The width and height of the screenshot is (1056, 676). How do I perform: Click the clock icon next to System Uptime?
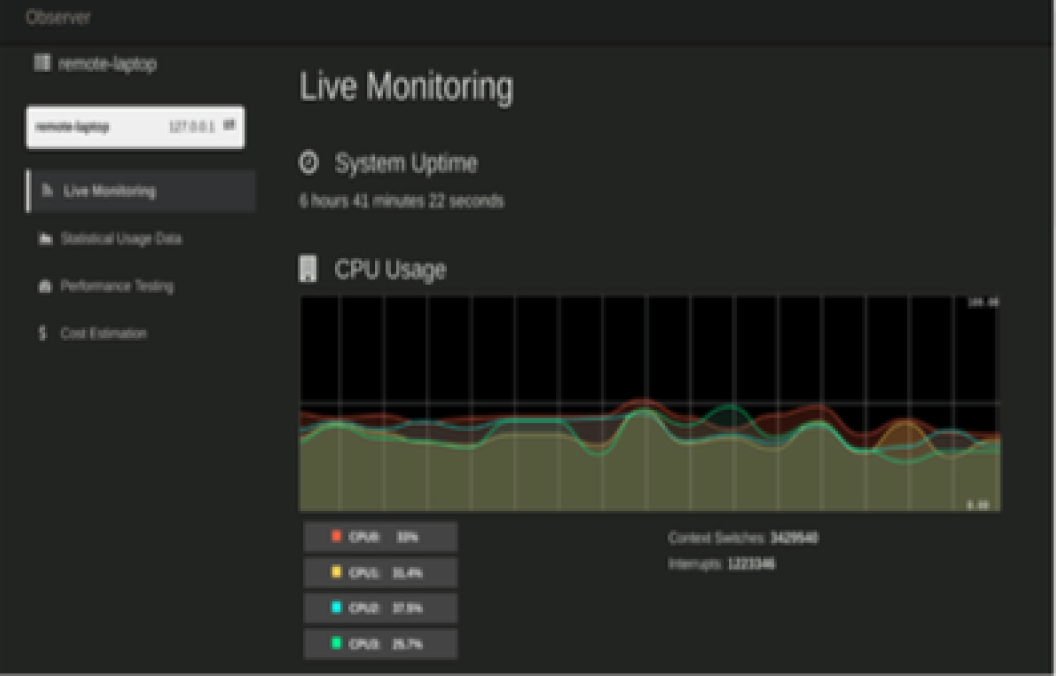(310, 162)
